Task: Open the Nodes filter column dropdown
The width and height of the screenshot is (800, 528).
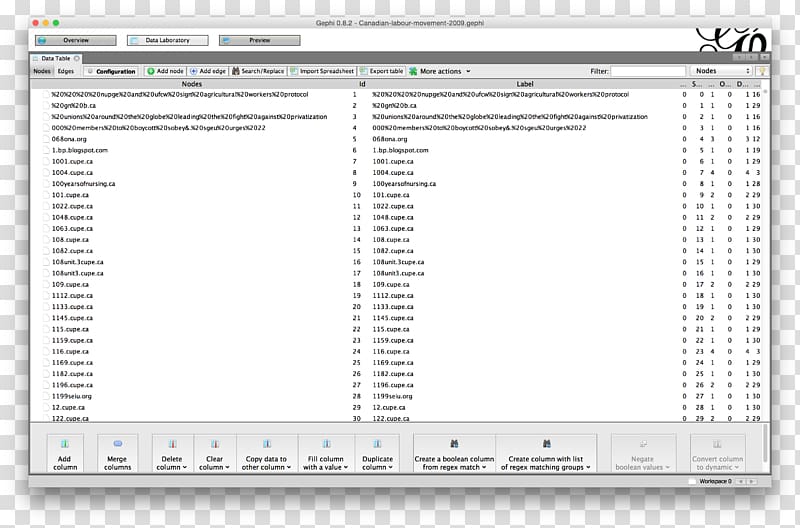Action: click(722, 71)
